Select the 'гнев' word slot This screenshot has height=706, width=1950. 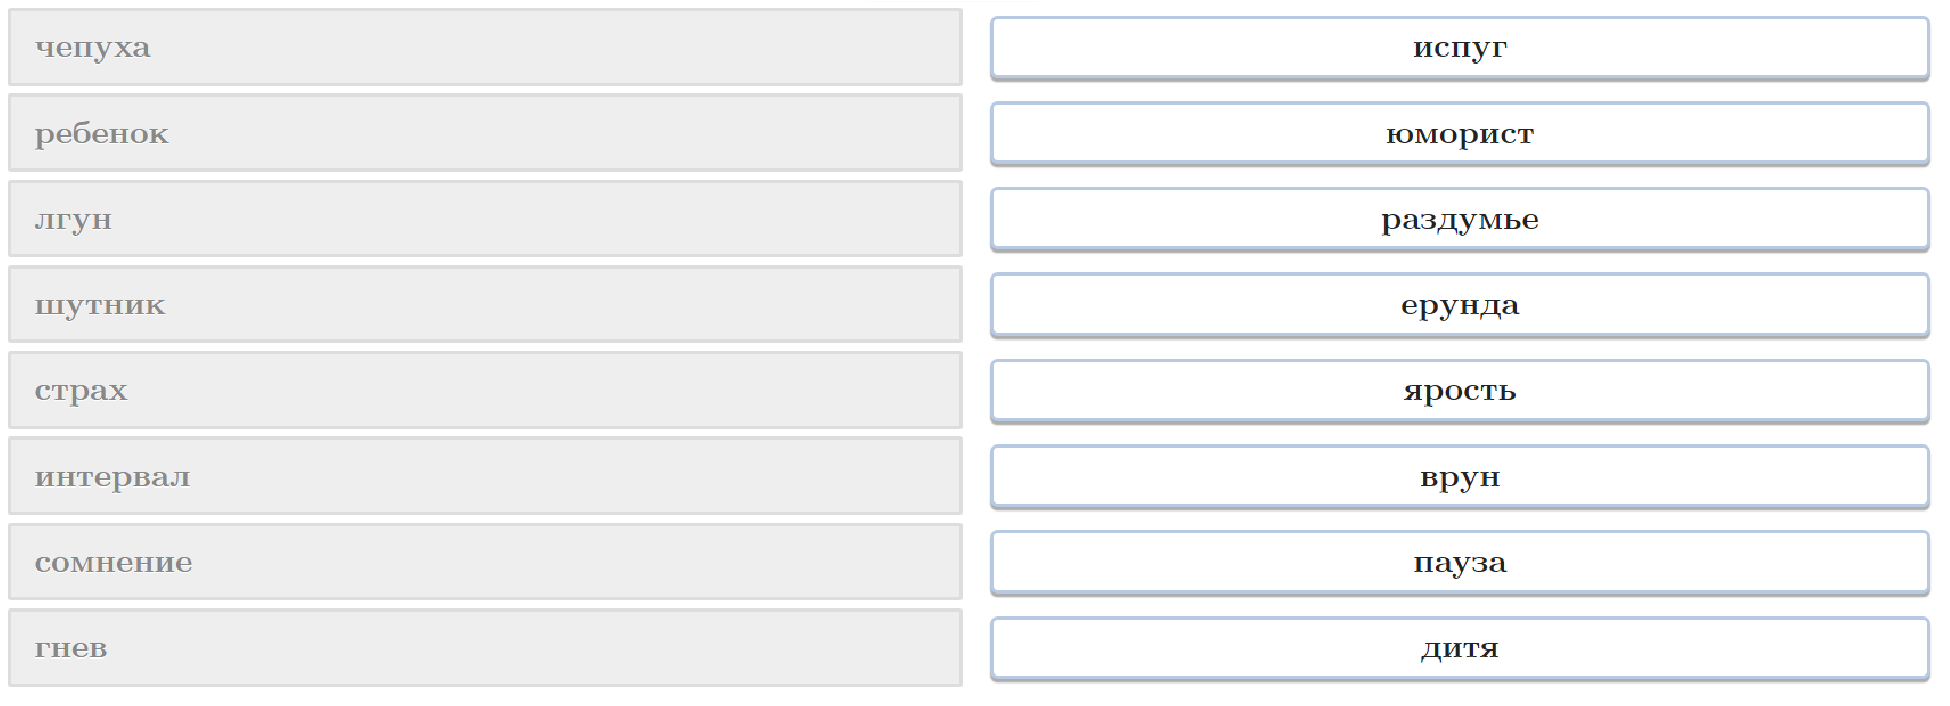485,648
